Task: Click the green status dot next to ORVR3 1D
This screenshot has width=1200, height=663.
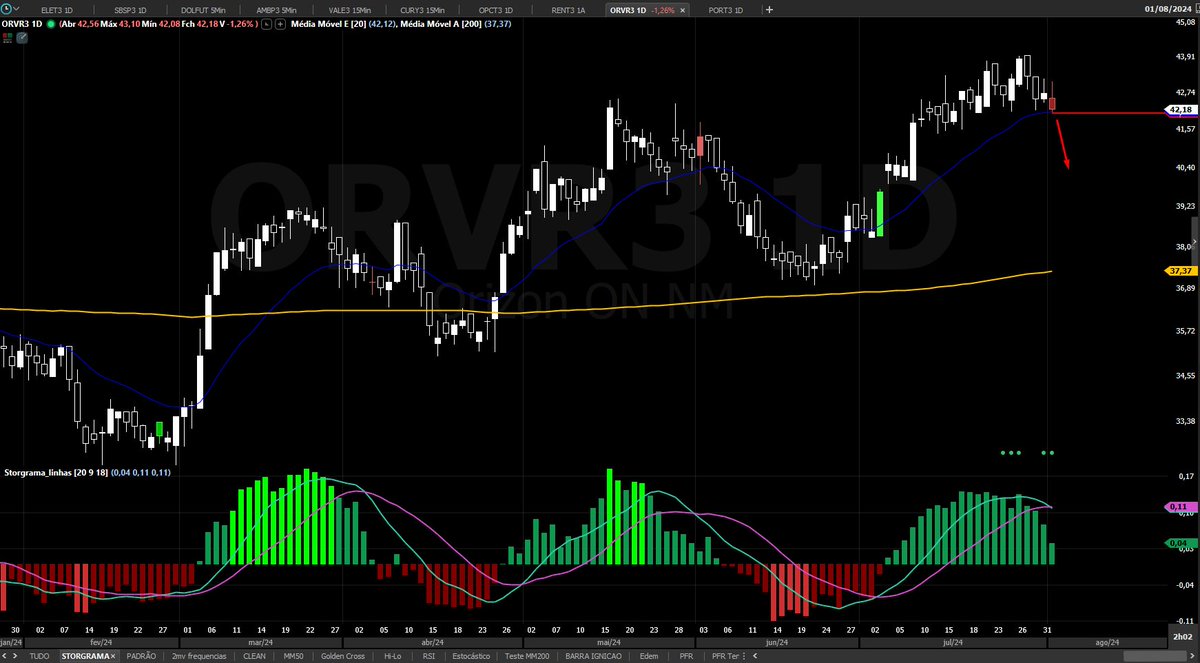Action: (x=50, y=22)
